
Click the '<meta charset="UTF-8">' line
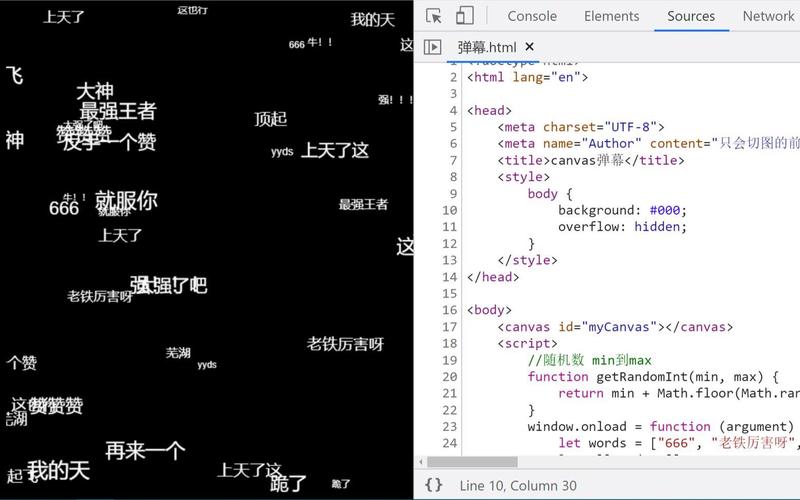pyautogui.click(x=581, y=127)
